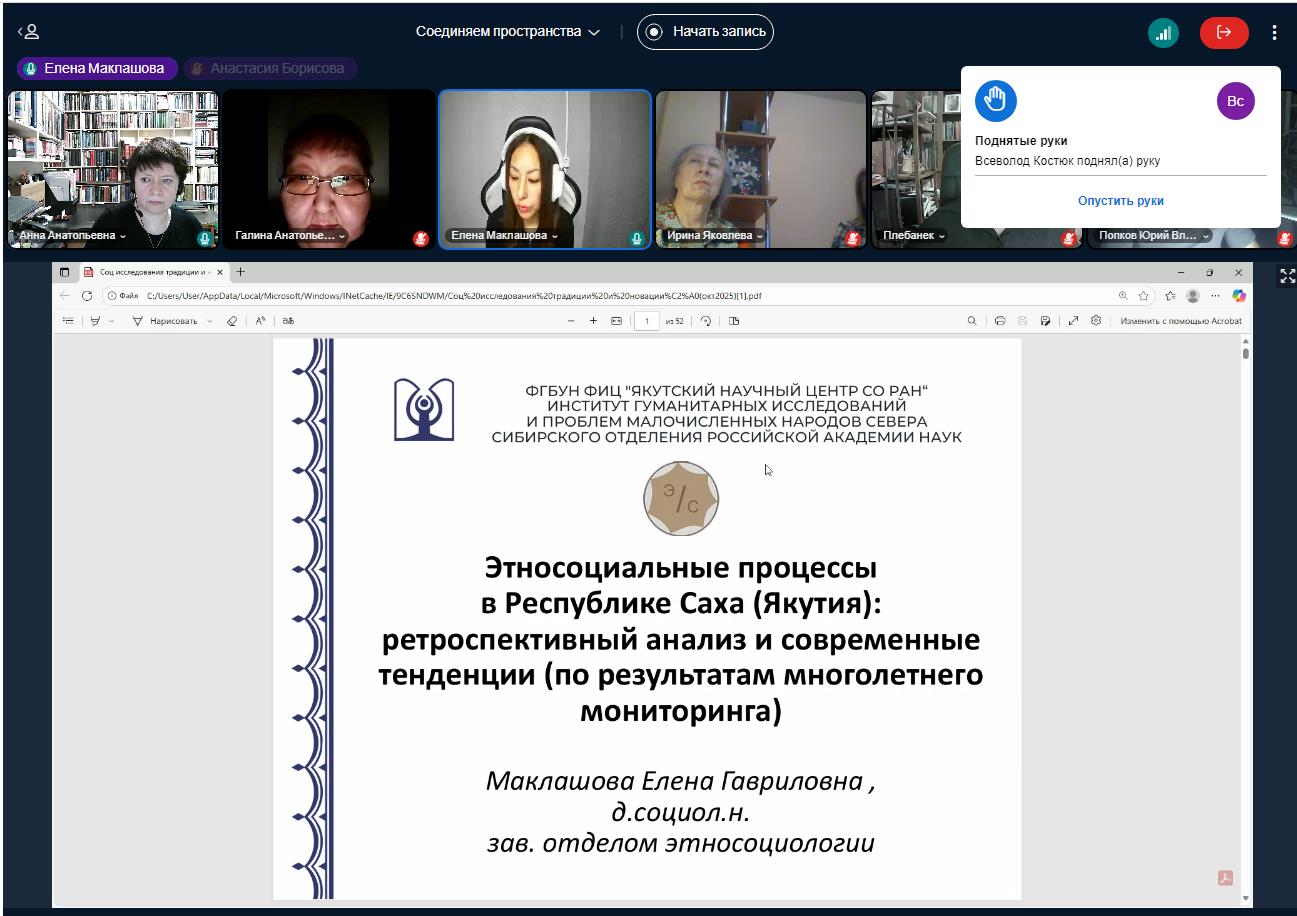Select the Елена Маклашова speaker chip
Image resolution: width=1297 pixels, height=916 pixels.
(97, 68)
